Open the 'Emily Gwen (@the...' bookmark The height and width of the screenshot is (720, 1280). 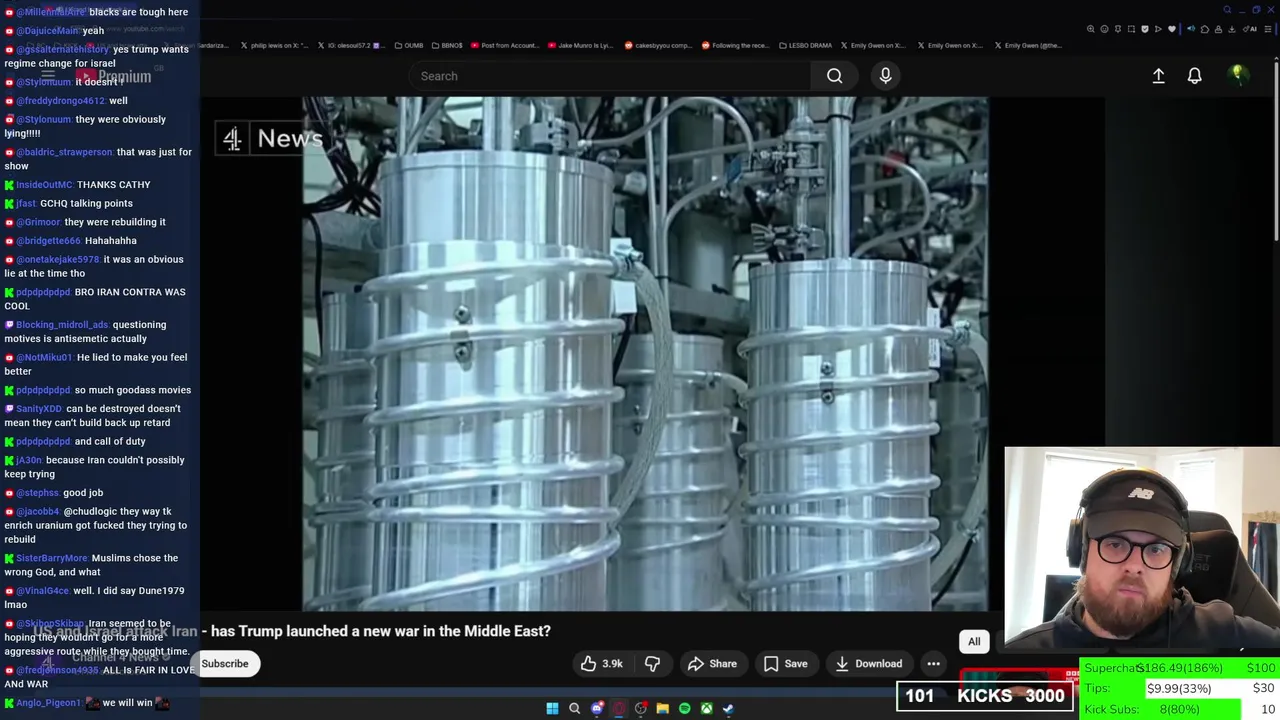tap(1027, 45)
